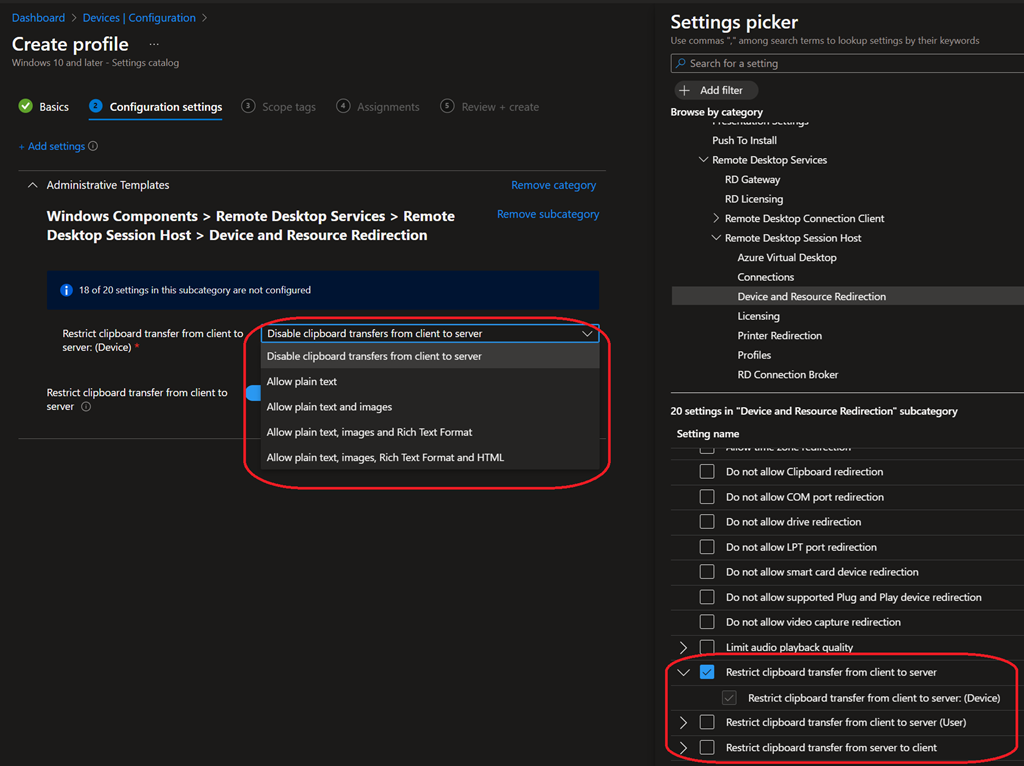Click the Remove subcategory link

click(548, 214)
